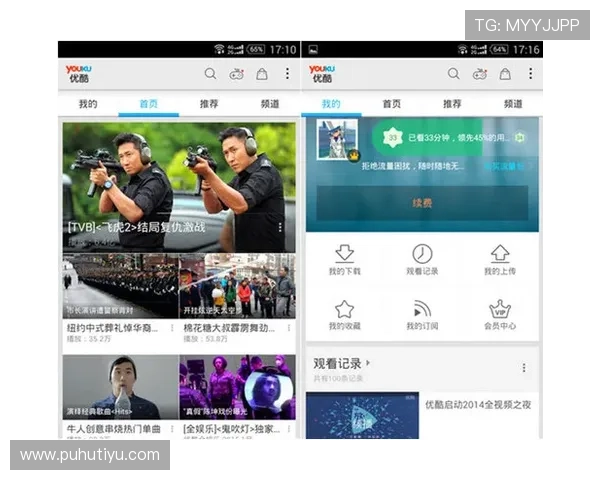Open 棉花糖大叔霹雳舞 video thumbnail

pos(237,286)
